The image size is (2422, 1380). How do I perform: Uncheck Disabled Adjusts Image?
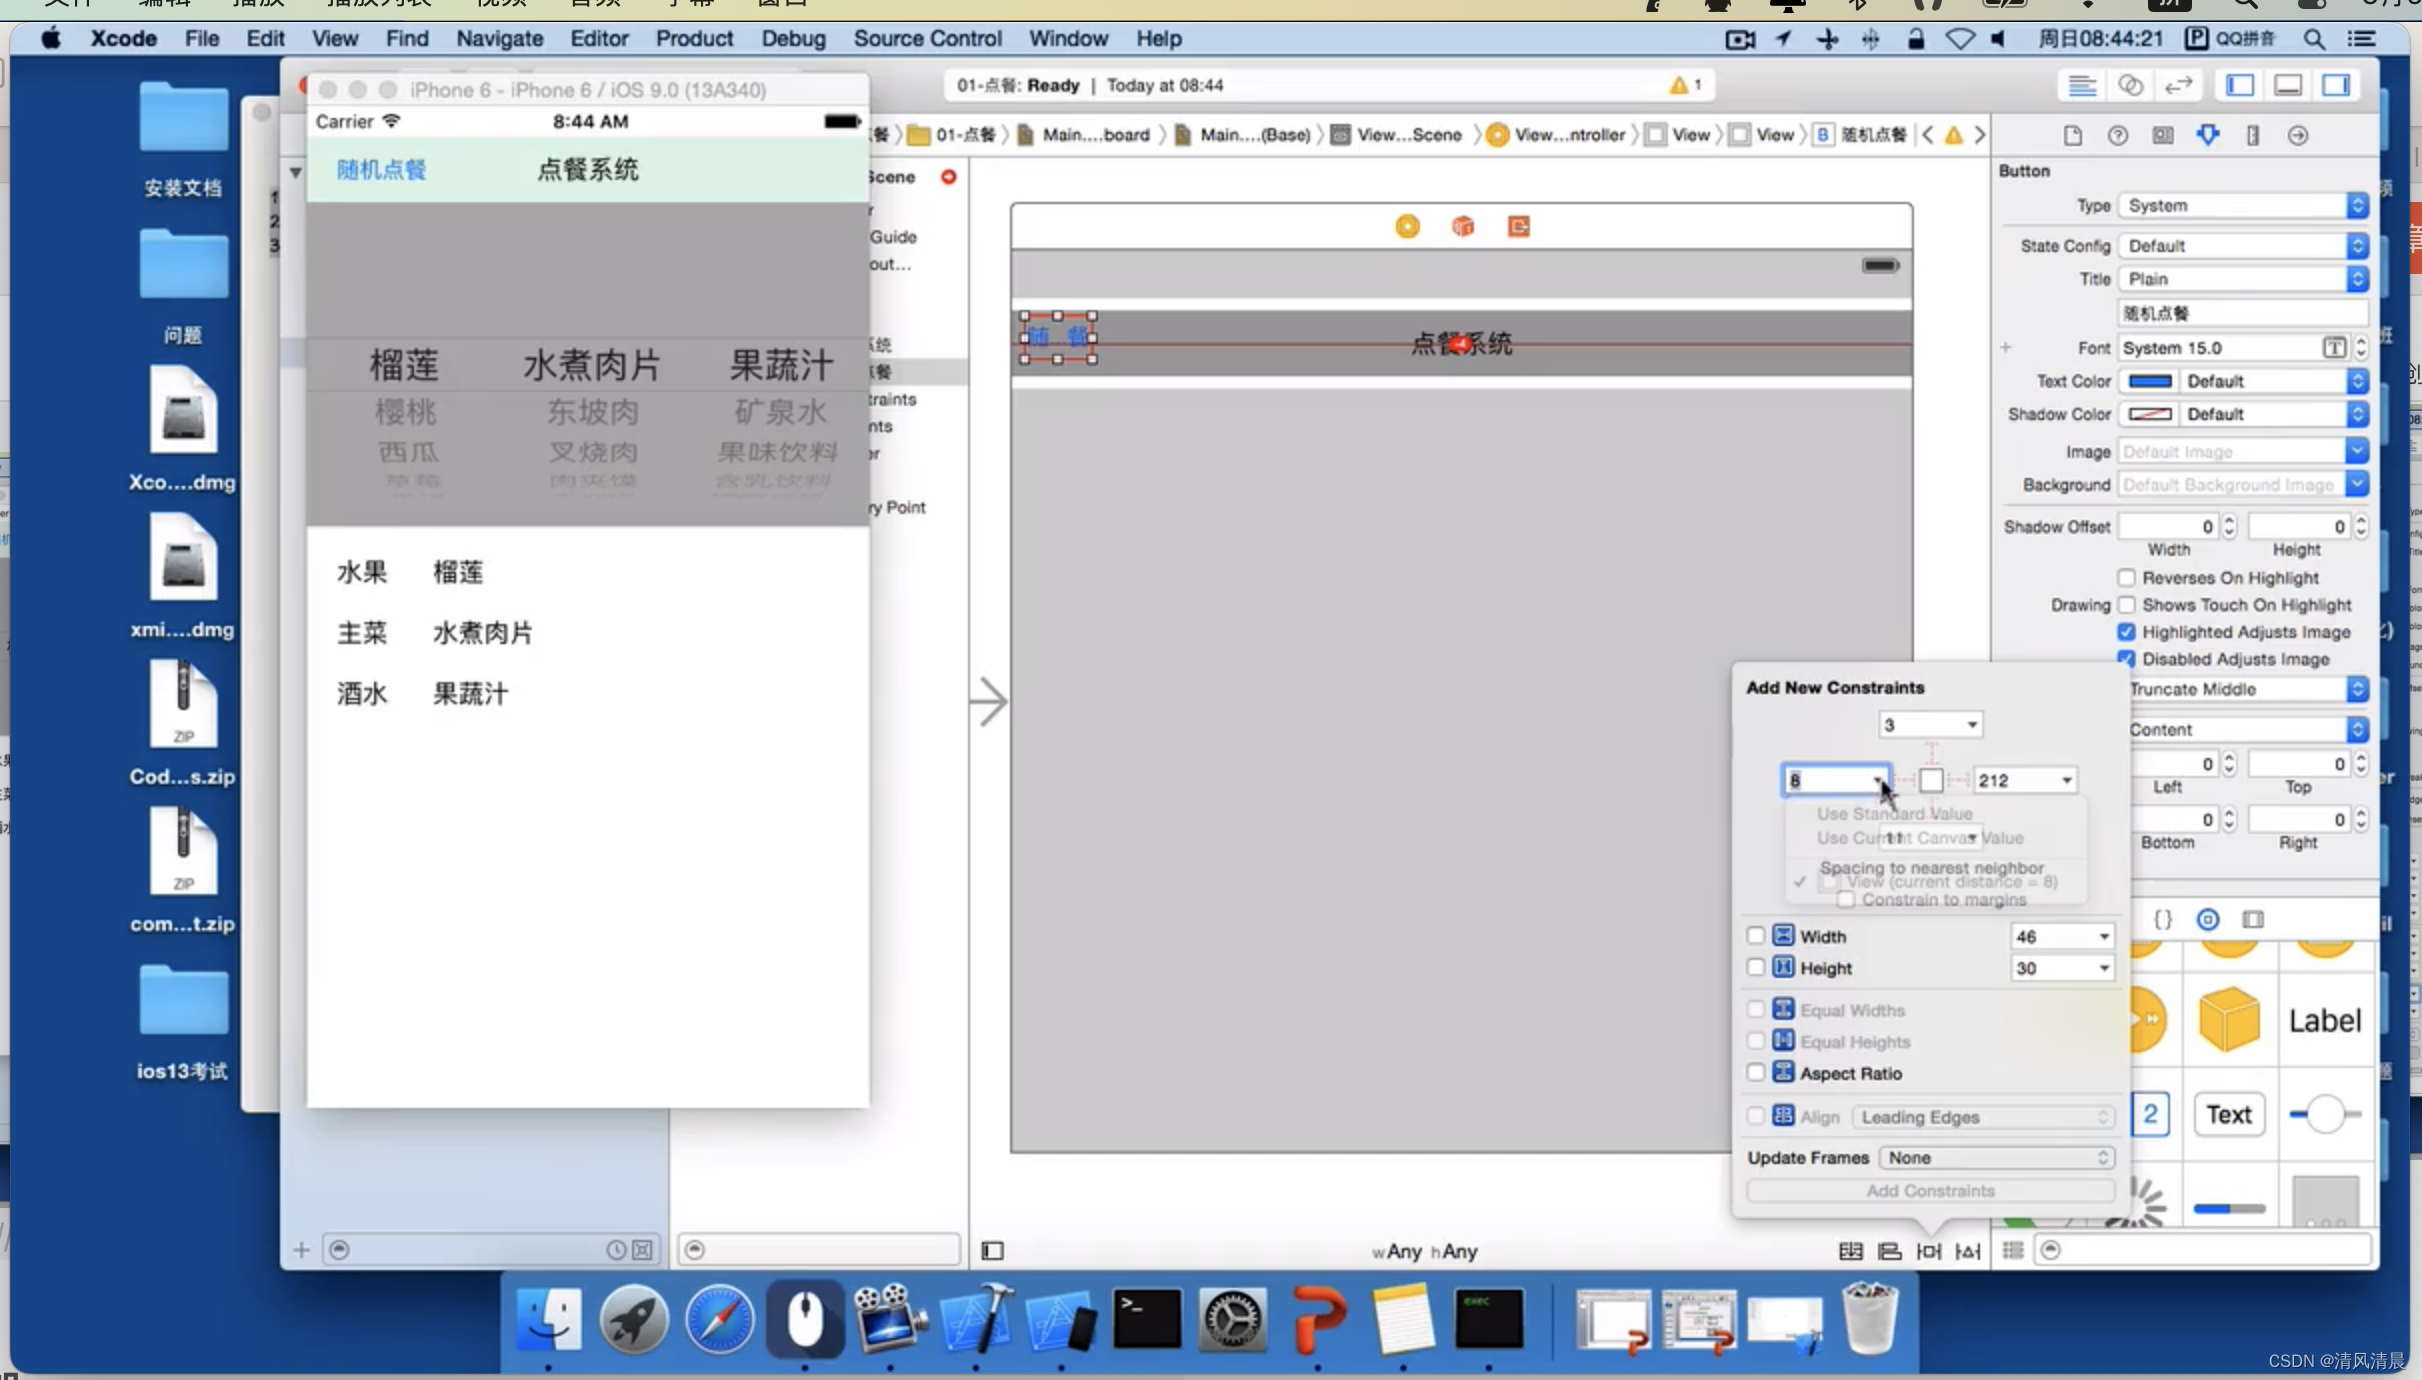(x=2126, y=659)
